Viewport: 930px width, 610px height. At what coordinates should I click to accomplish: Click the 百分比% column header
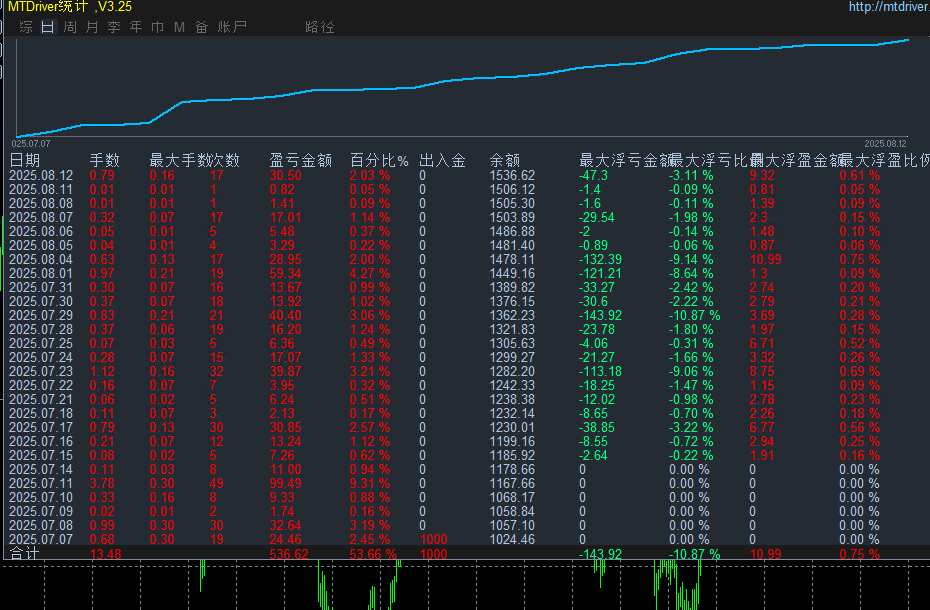pyautogui.click(x=379, y=160)
